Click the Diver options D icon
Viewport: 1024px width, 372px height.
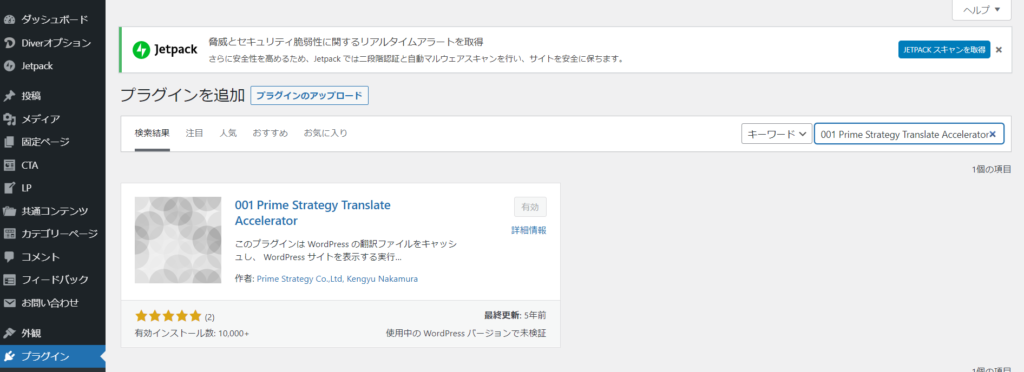9,43
